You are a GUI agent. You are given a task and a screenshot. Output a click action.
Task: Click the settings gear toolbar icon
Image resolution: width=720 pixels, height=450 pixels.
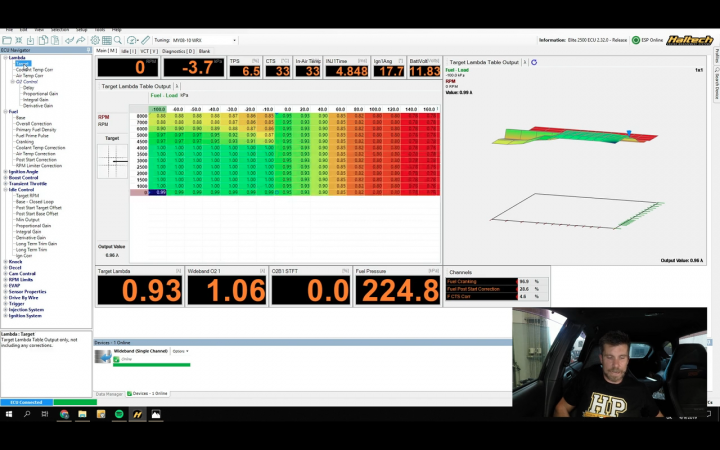94,40
